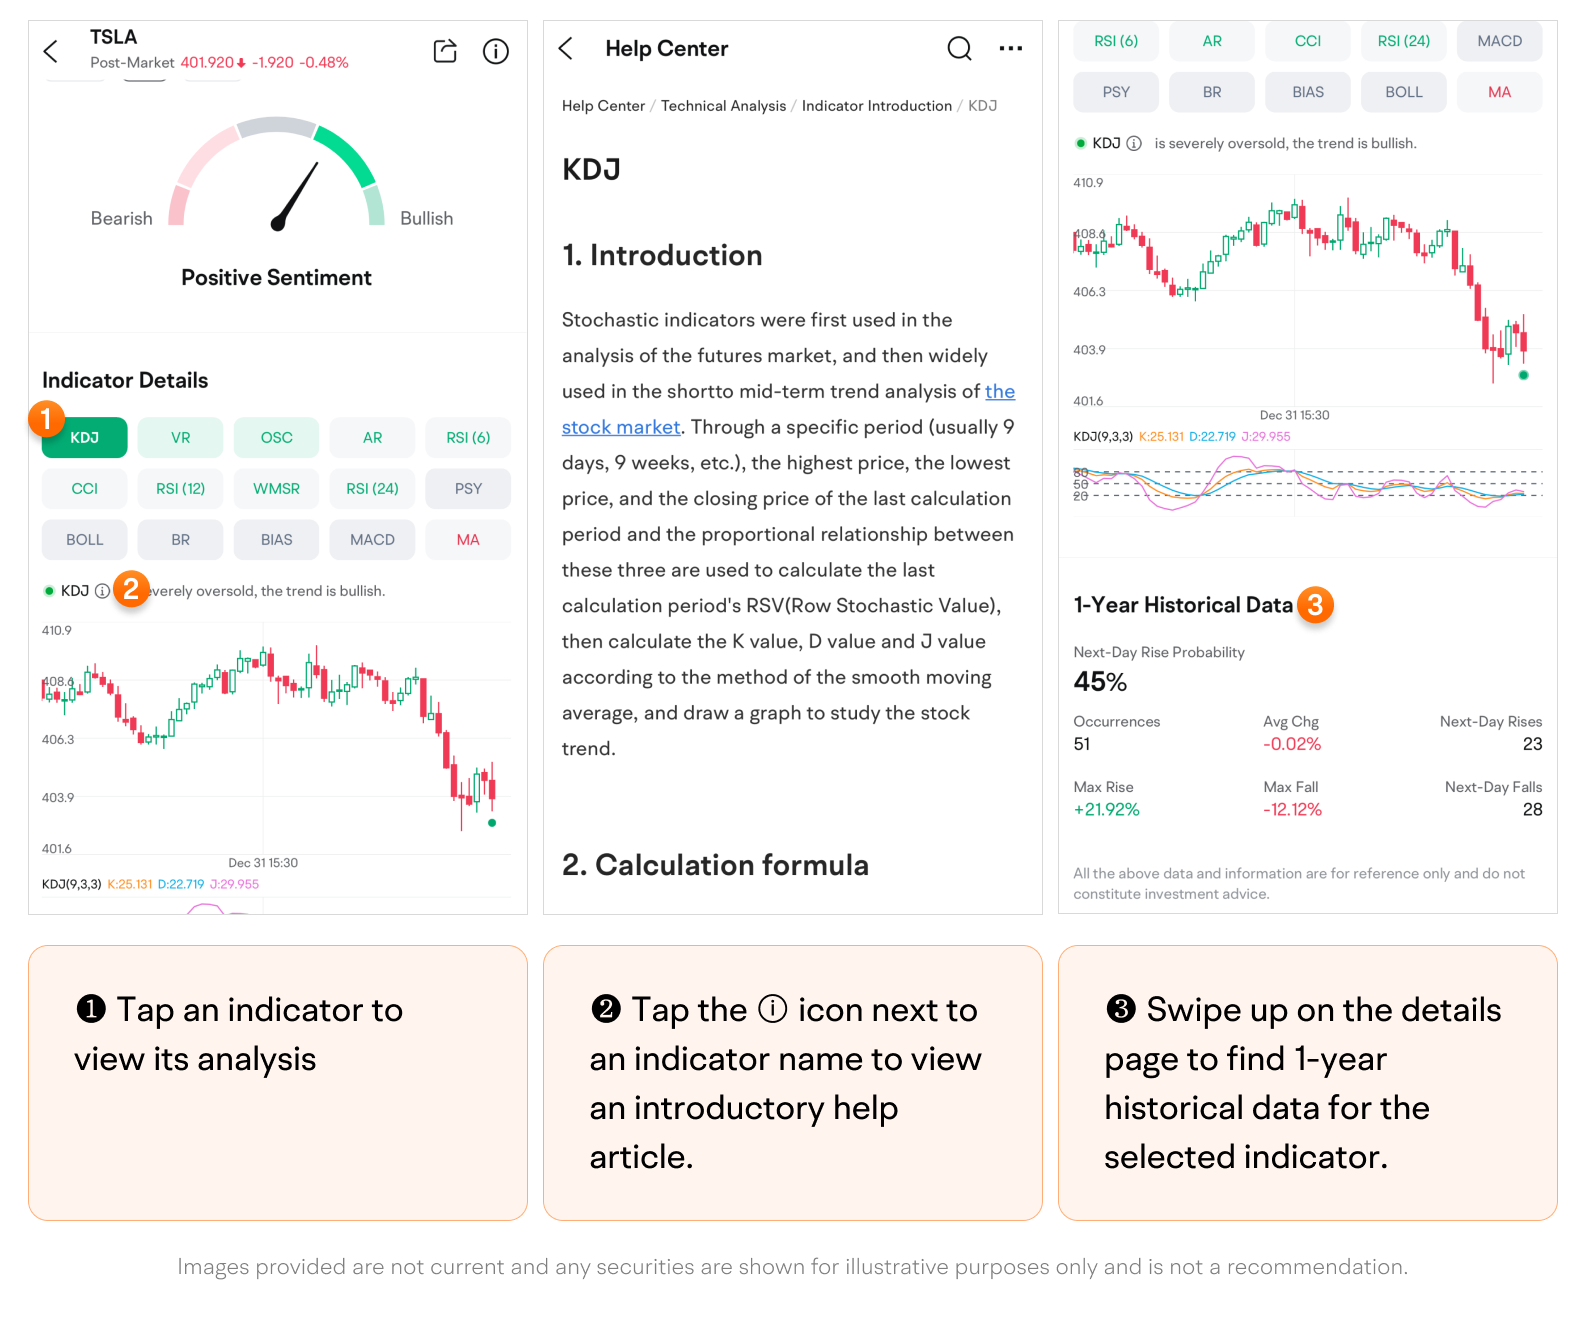
Task: Go back from the TSLA page
Action: (x=51, y=51)
